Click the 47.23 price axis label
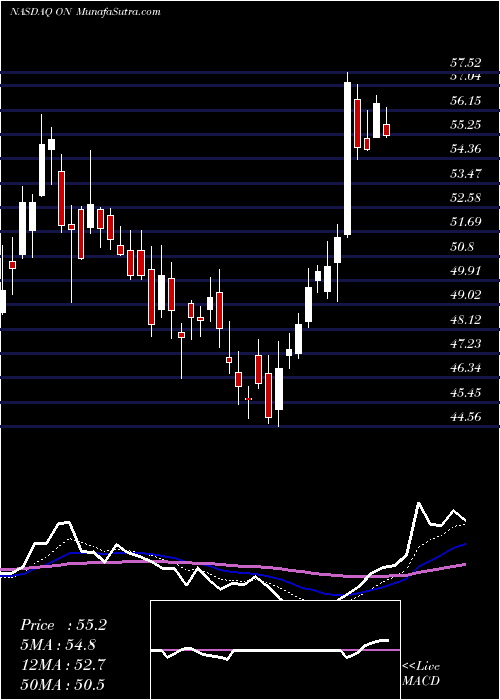Viewport: 500px width, 700px height. click(x=465, y=344)
